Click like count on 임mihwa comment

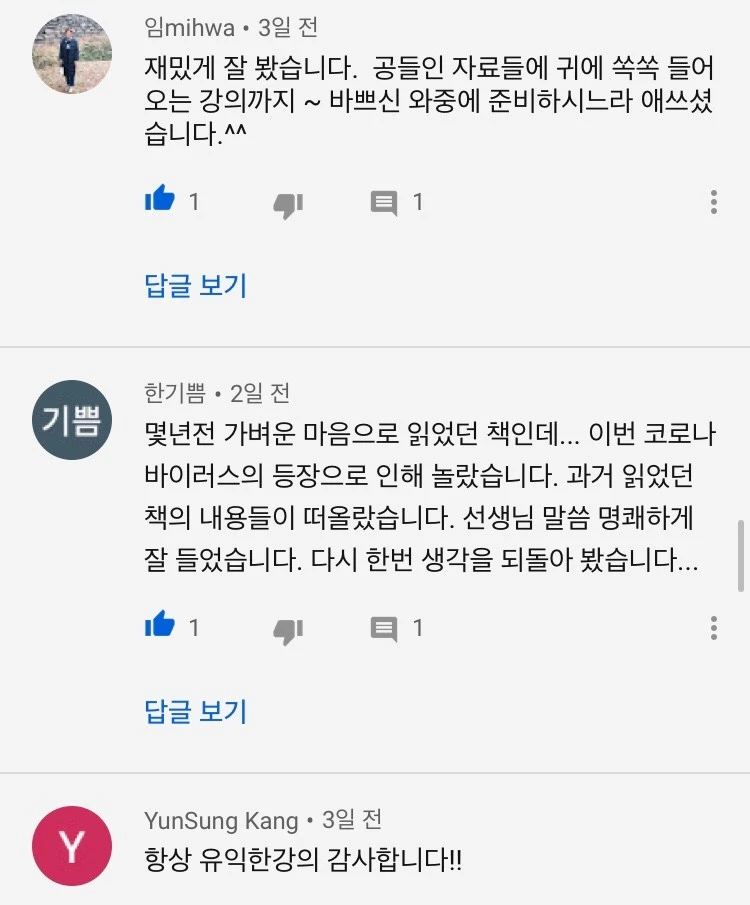(195, 202)
